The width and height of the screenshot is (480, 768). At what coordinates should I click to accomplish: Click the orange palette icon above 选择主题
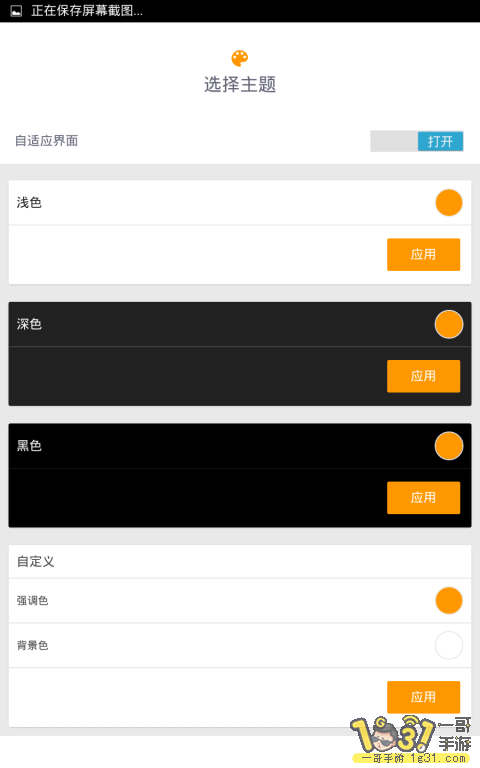[240, 58]
